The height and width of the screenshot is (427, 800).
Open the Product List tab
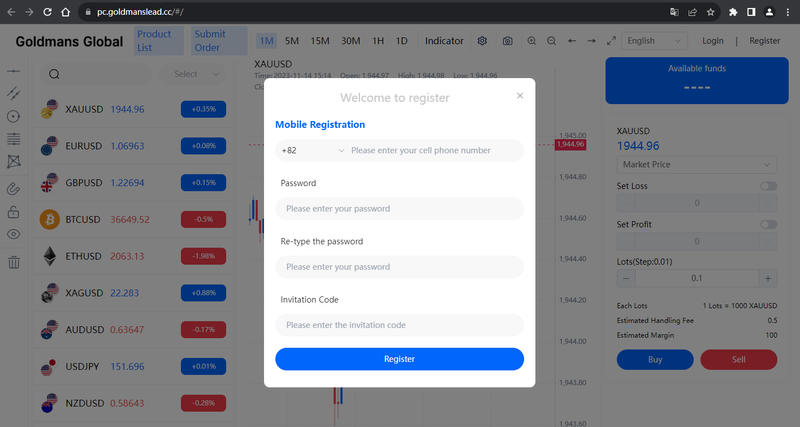[x=159, y=41]
